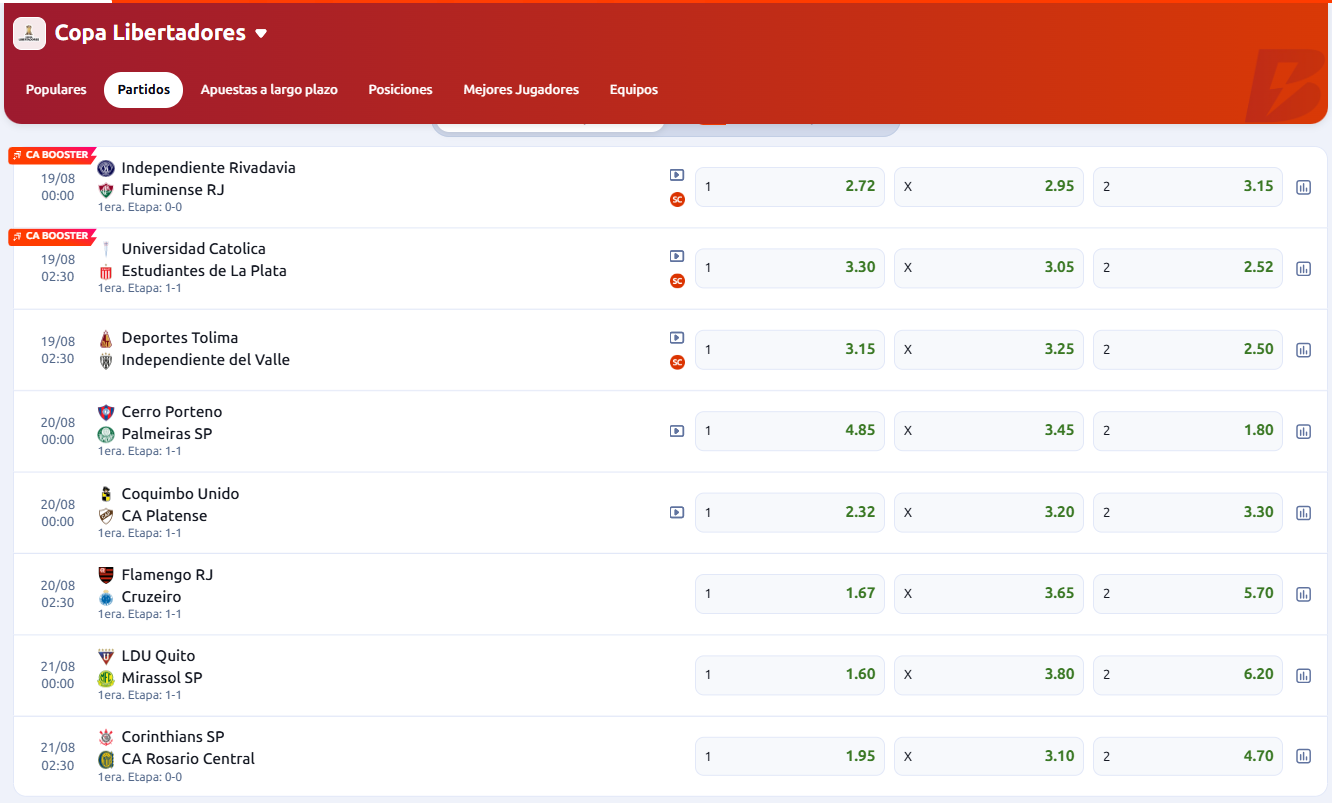
Task: Click the SC icon for Fluminense RJ match
Action: (677, 199)
